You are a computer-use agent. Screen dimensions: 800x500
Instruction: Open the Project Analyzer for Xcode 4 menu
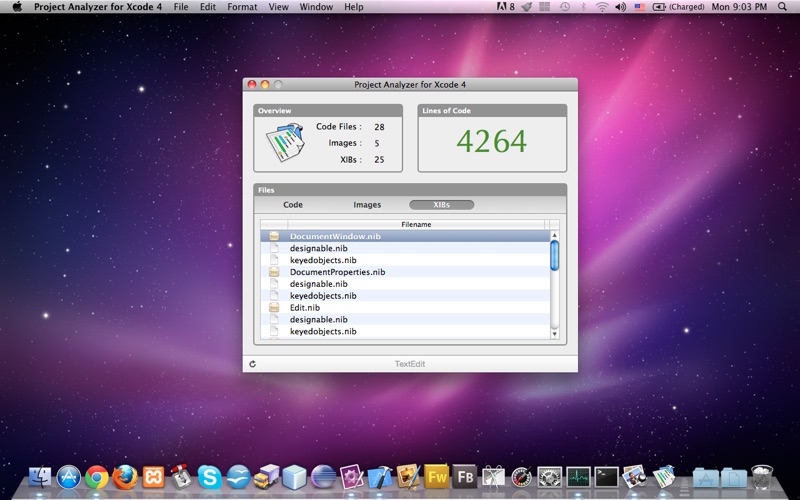[x=98, y=7]
